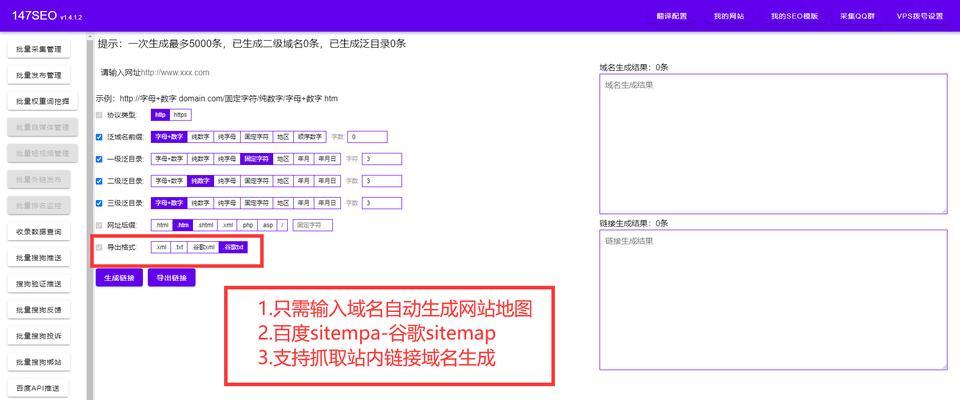This screenshot has height=400, width=960.
Task: Focus 字数 field for 二级泛目录
Action: pos(381,181)
